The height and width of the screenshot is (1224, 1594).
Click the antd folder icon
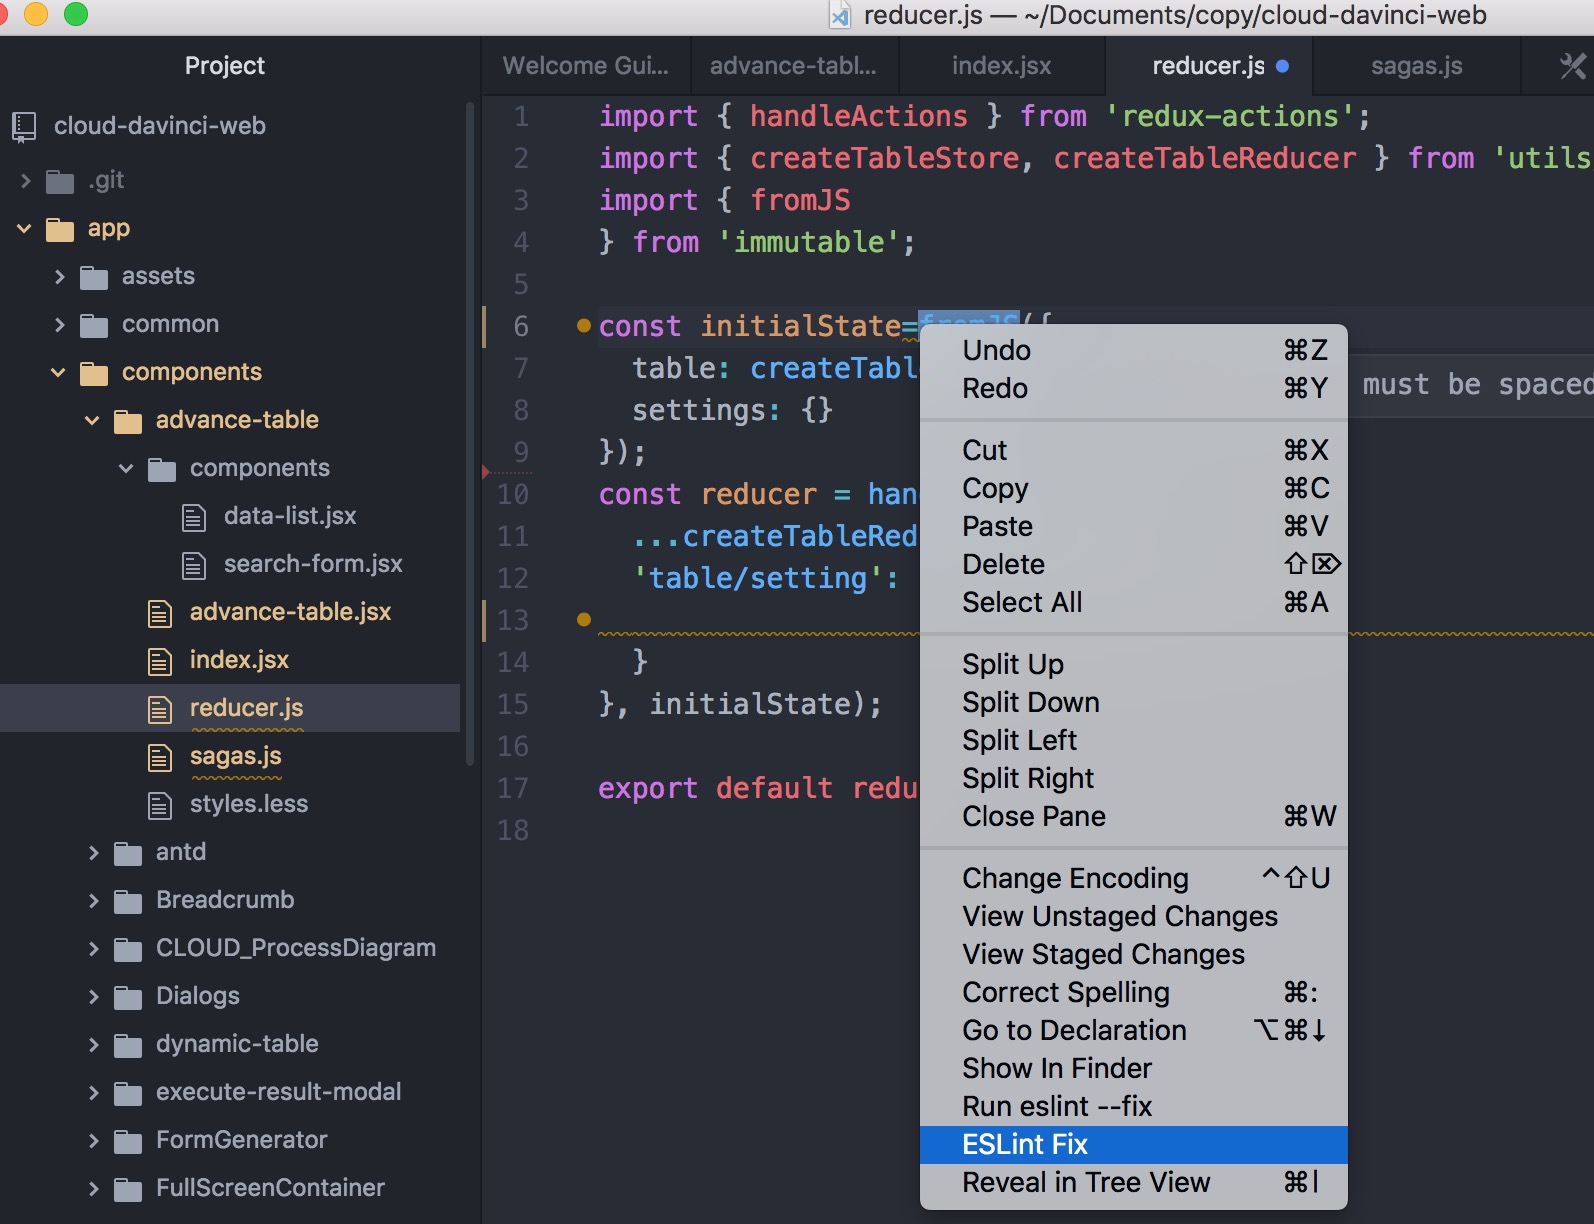128,853
